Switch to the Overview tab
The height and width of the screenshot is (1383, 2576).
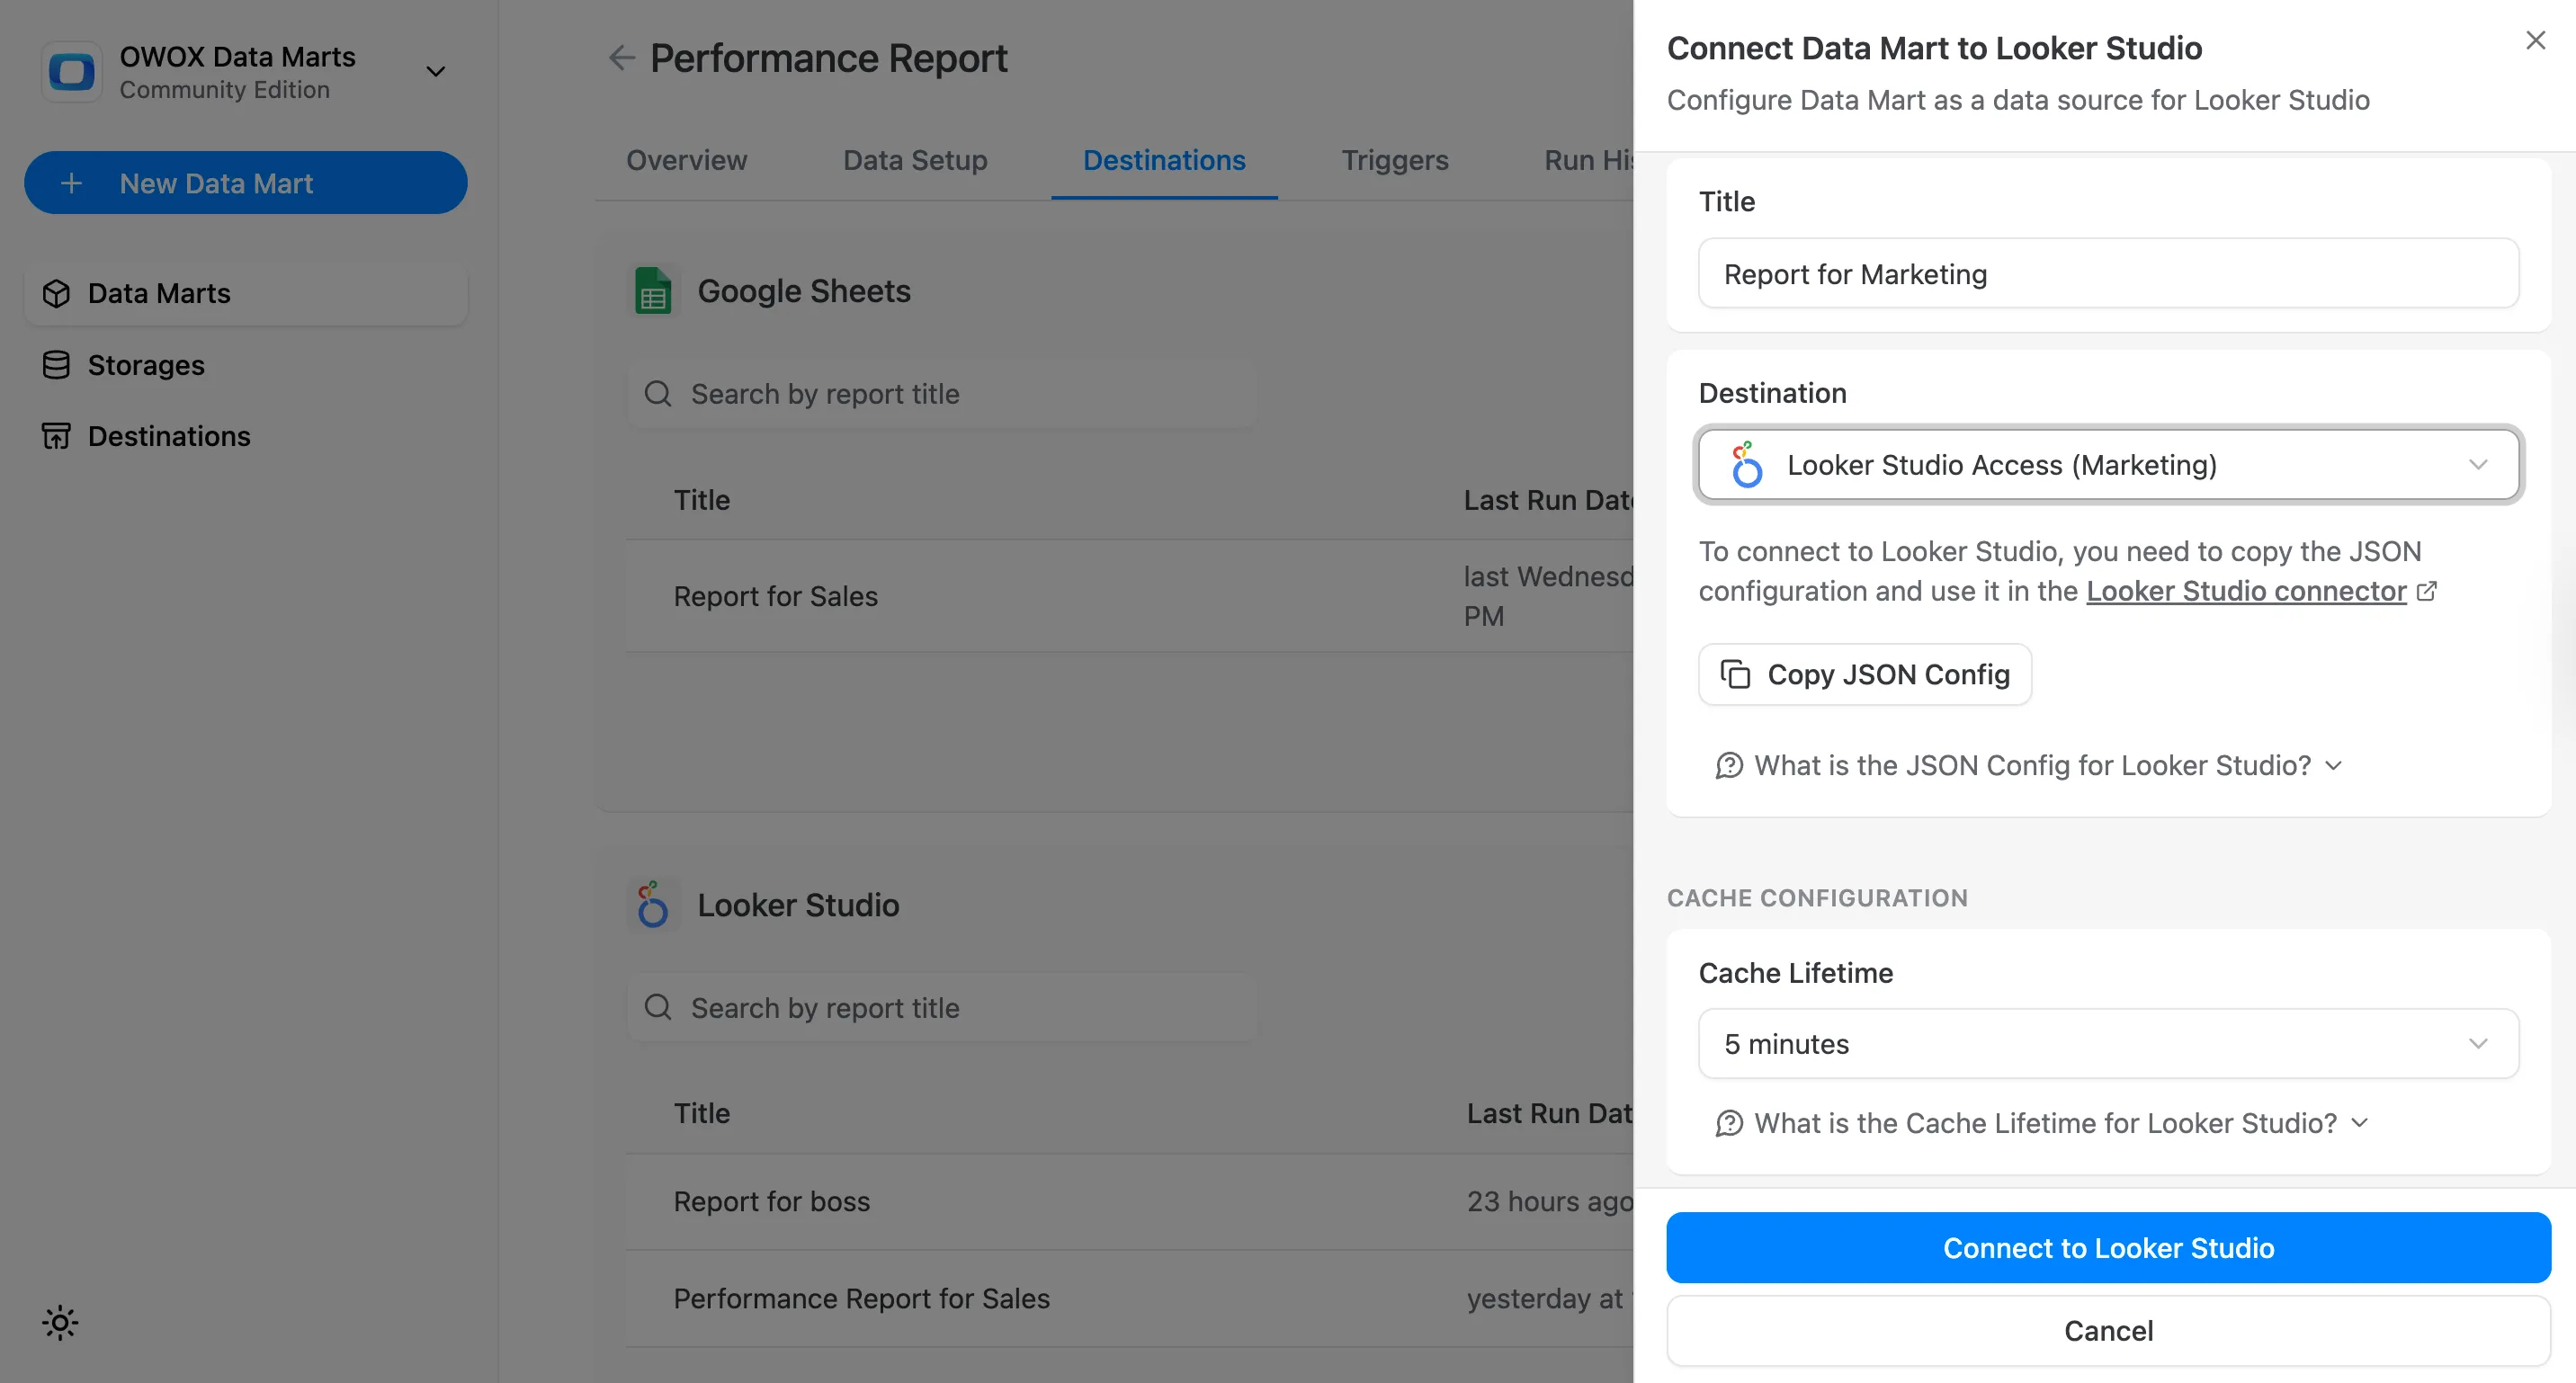[687, 160]
